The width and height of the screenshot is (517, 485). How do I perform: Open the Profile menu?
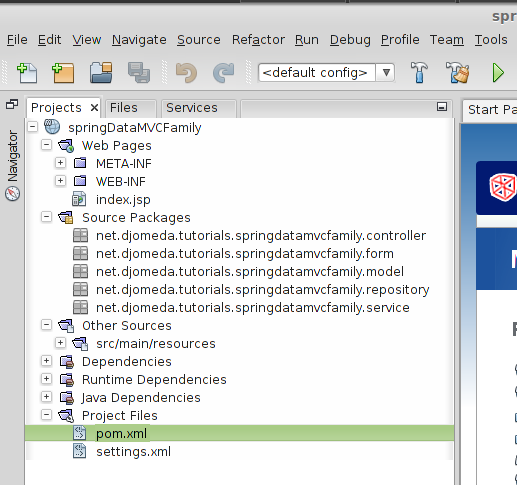click(400, 40)
